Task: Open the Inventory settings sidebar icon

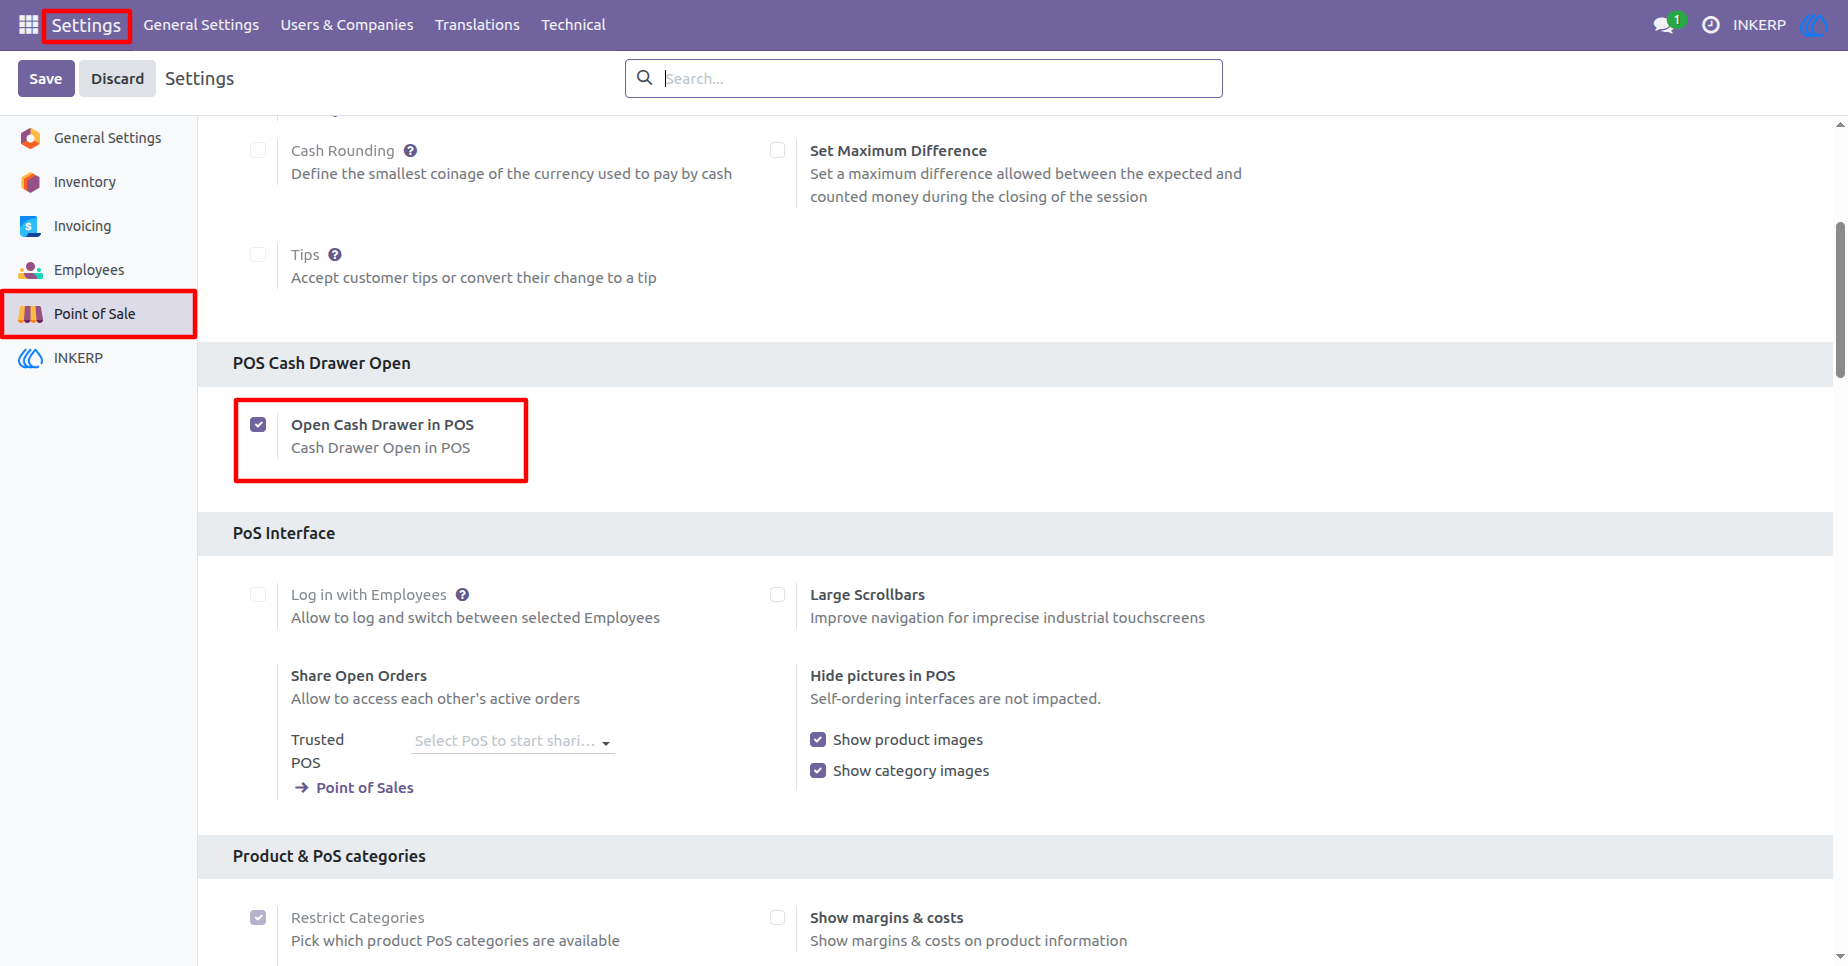Action: 31,182
